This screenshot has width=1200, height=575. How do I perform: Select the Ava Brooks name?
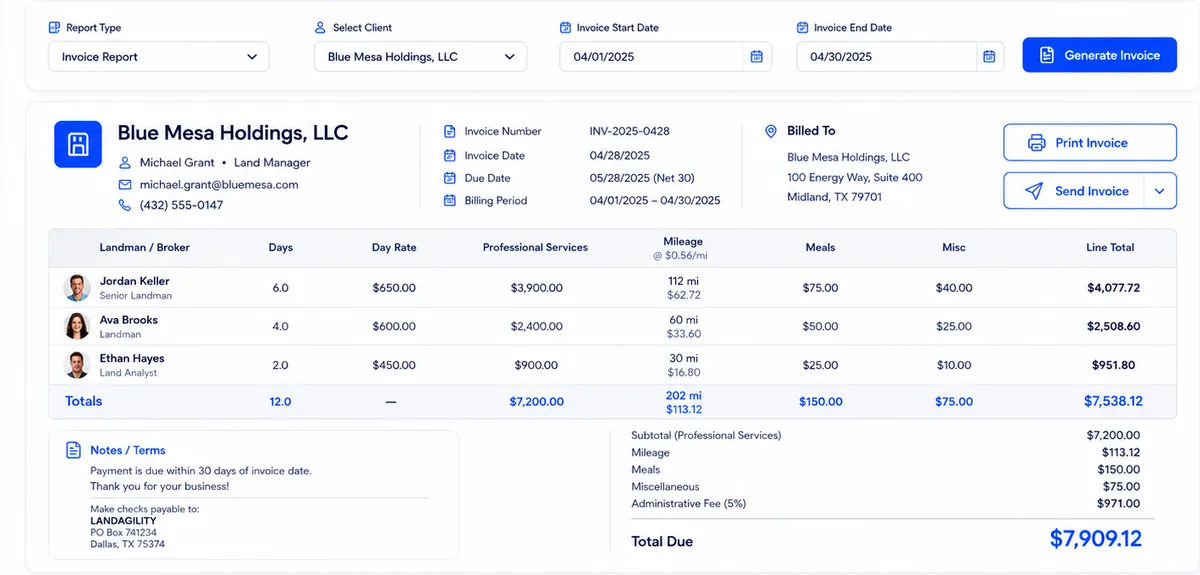(x=129, y=320)
